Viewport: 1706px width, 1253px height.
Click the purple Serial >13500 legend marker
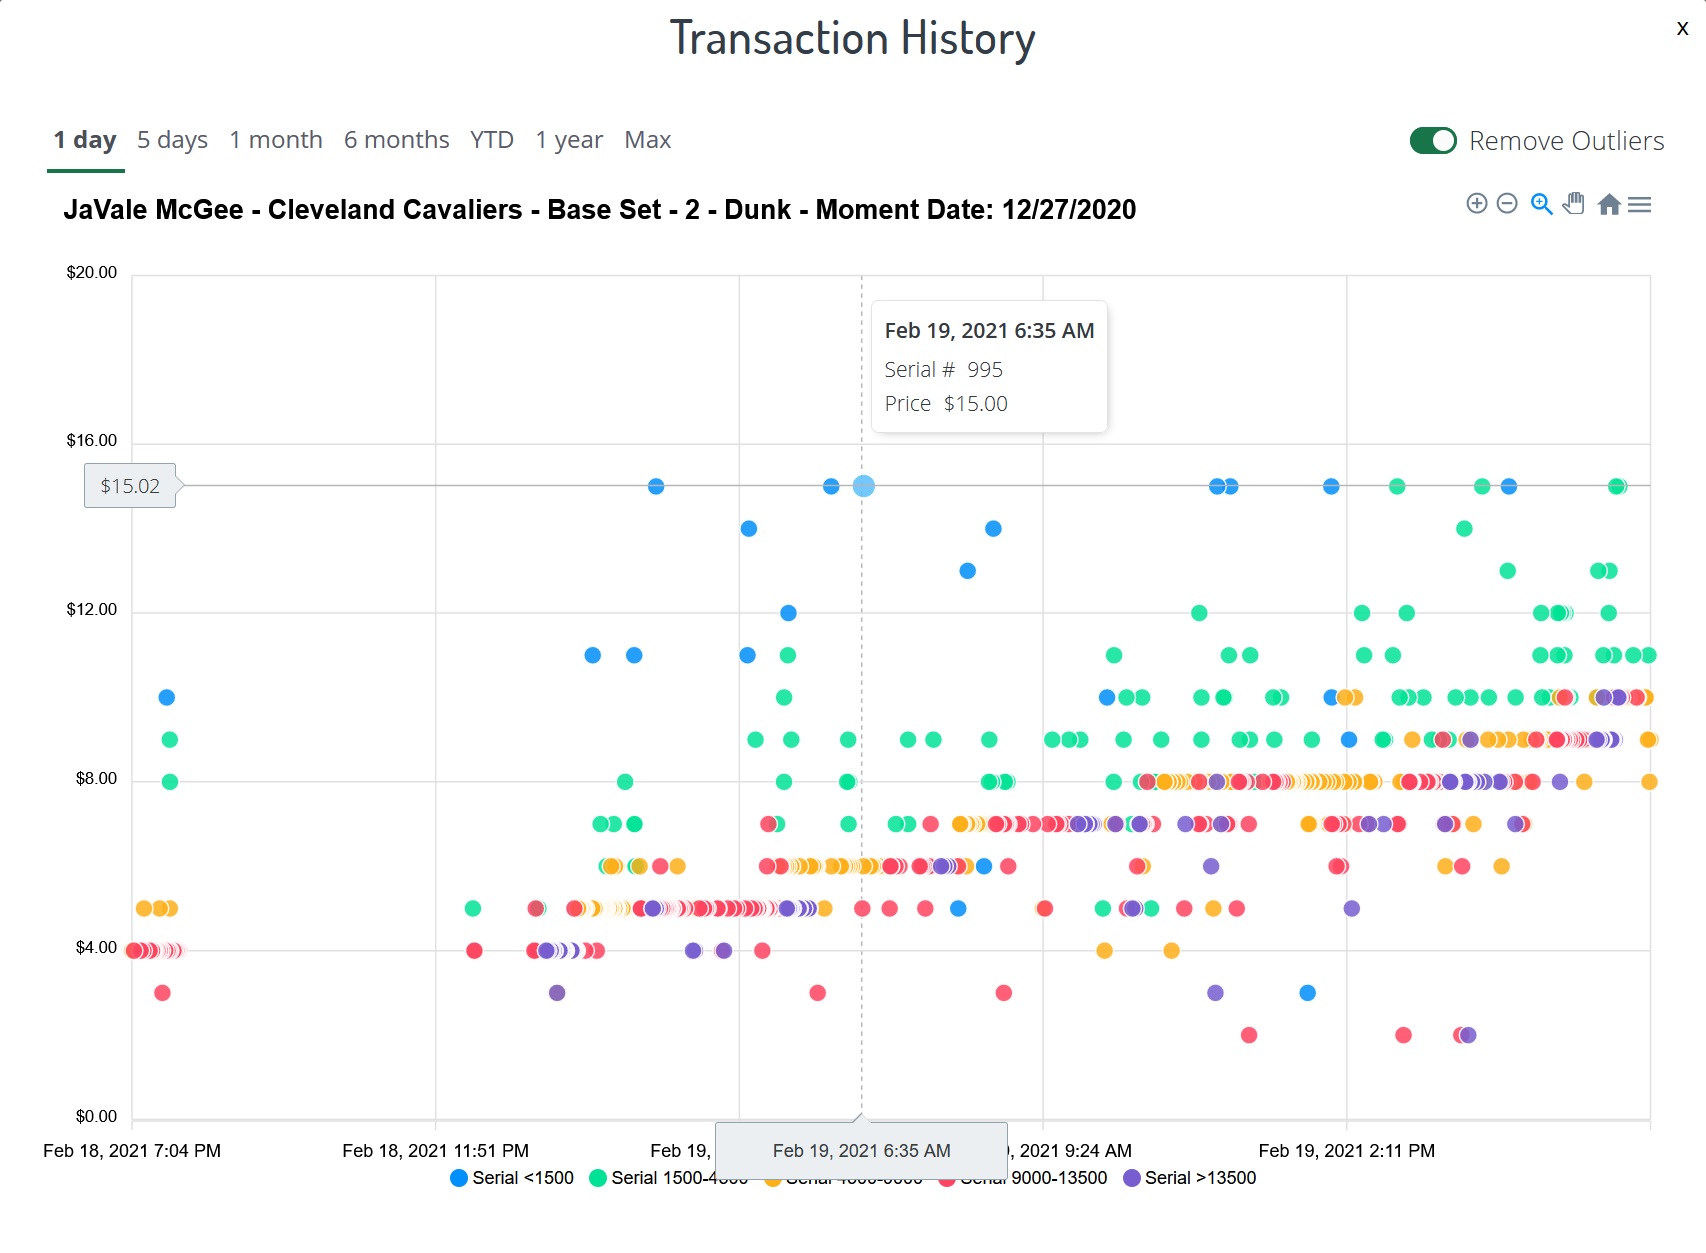pos(1132,1178)
